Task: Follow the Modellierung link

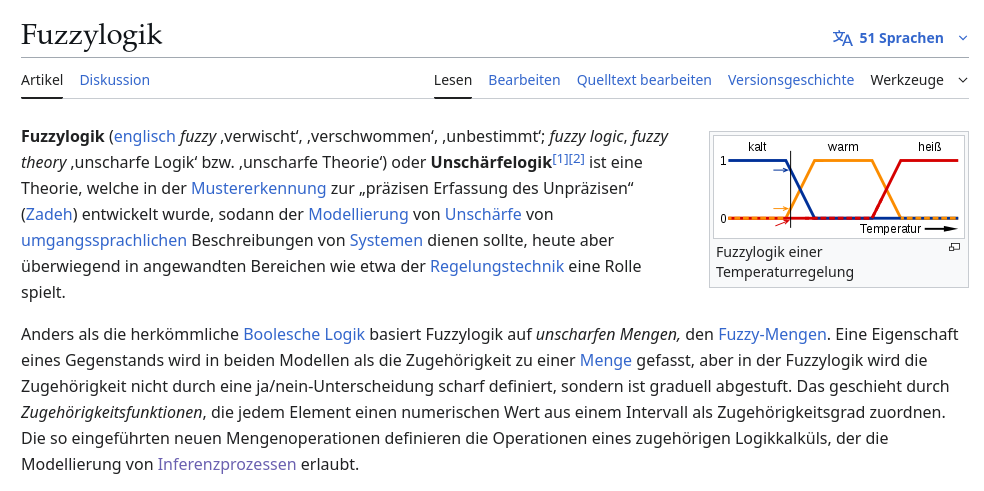Action: pos(358,214)
